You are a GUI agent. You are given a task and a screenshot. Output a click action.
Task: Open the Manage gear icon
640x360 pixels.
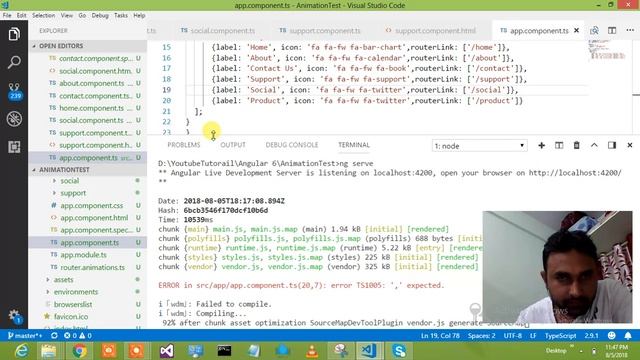tap(14, 316)
